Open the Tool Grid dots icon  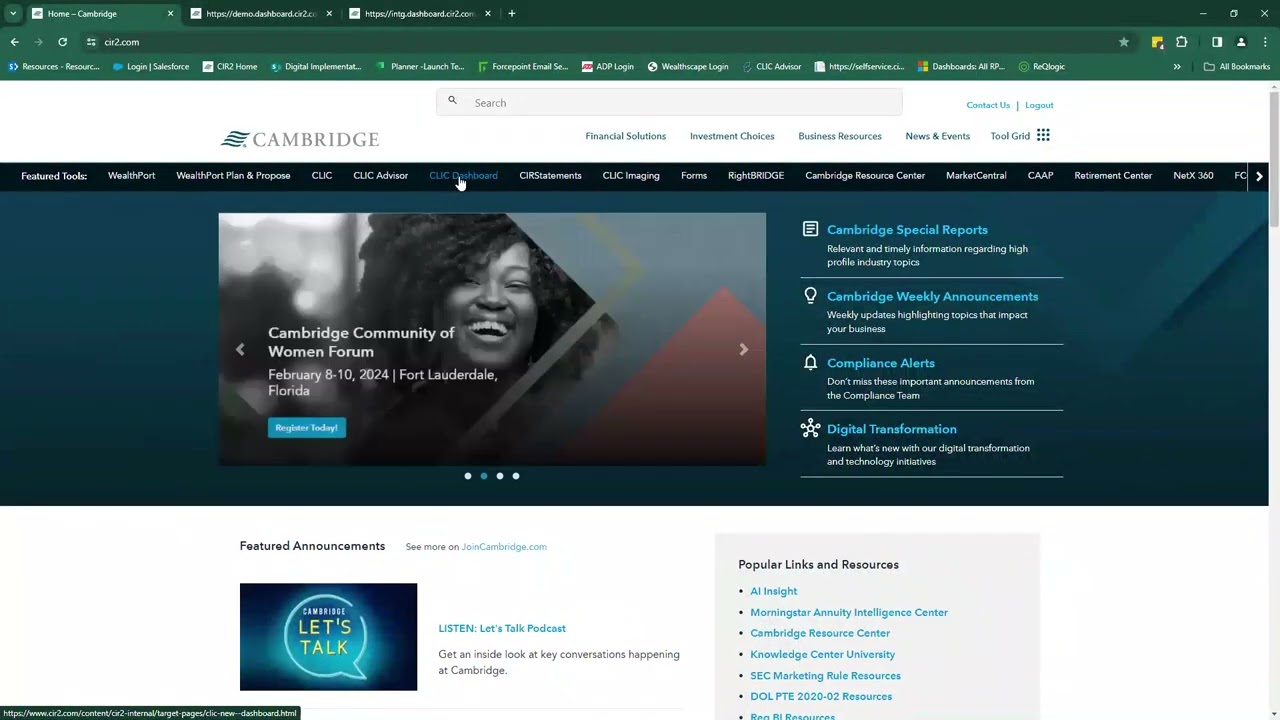[x=1043, y=135]
